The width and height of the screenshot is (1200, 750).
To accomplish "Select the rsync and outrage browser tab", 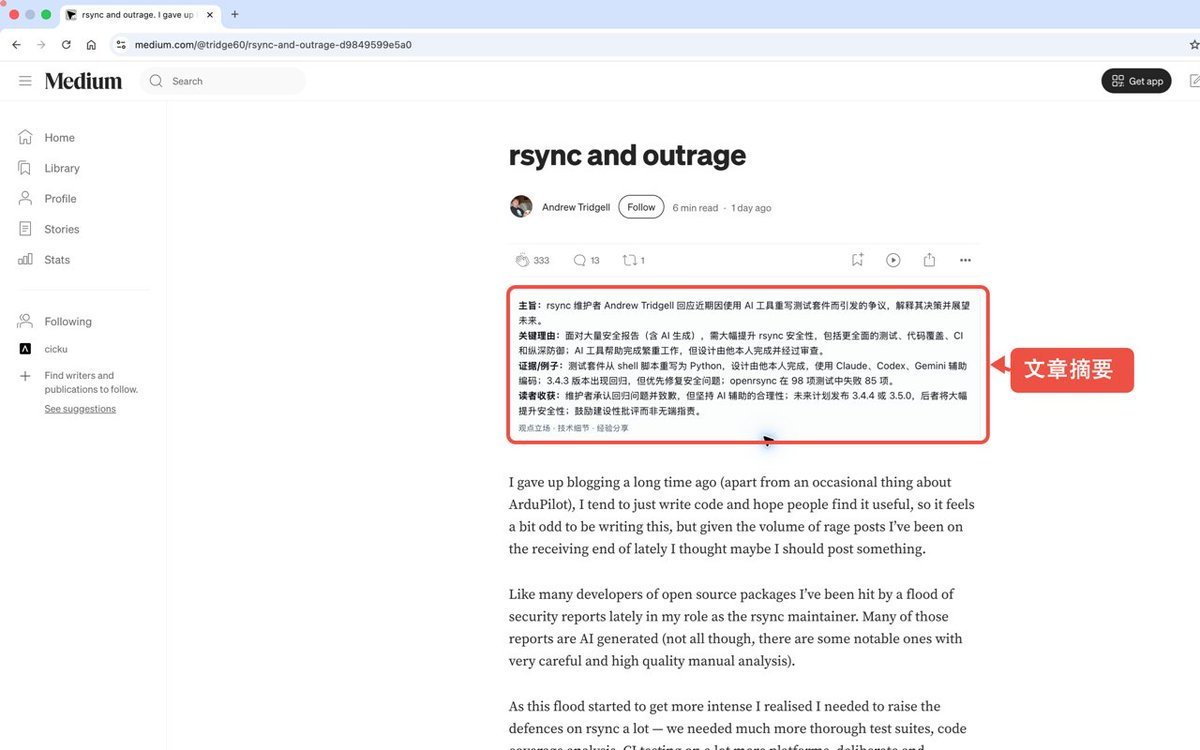I will (139, 15).
